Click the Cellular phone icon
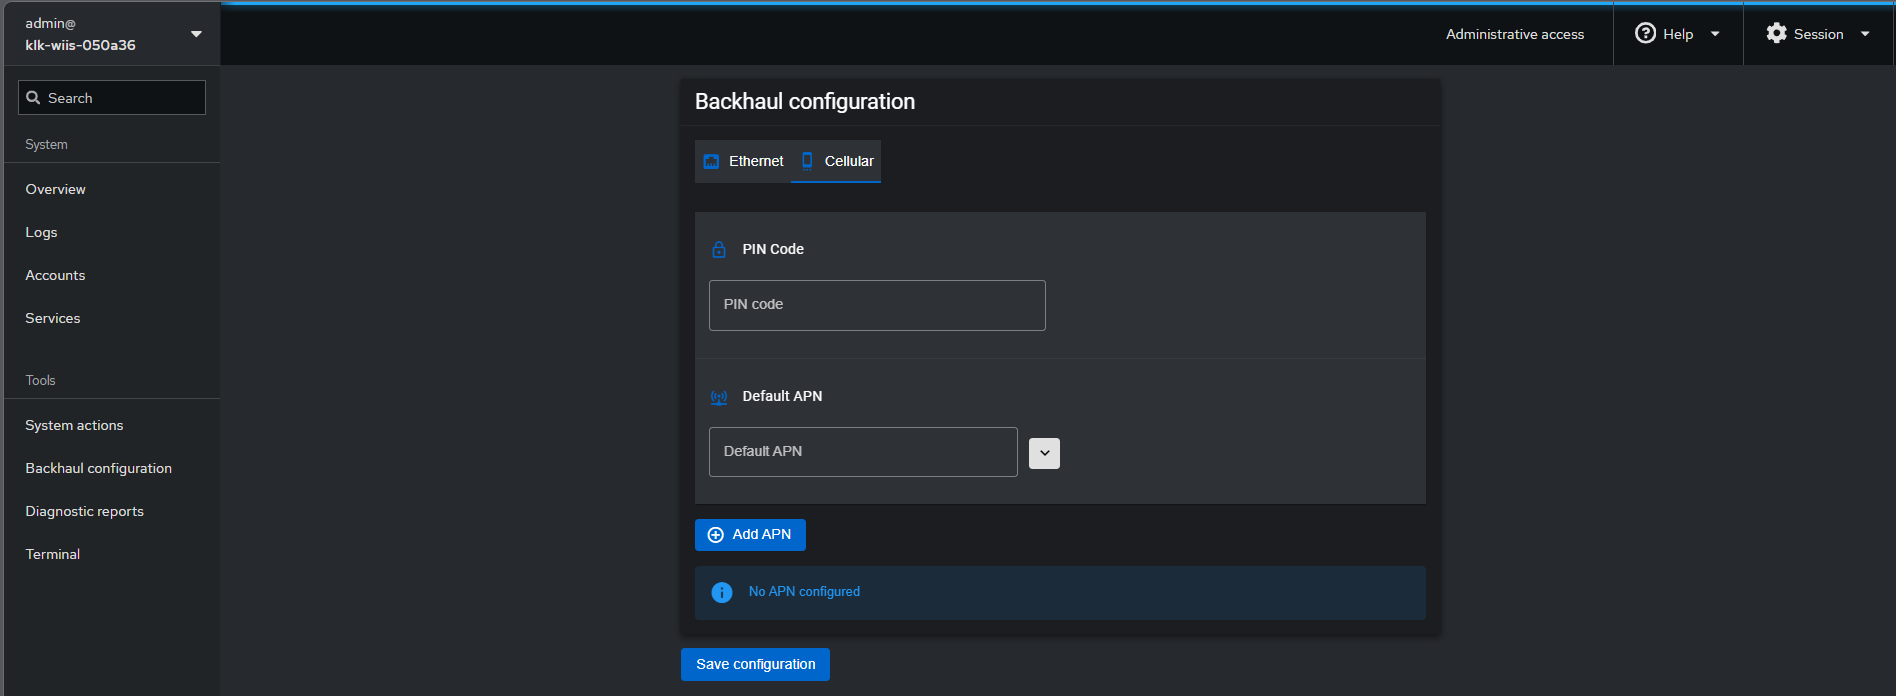Screen dimensions: 1896x696 807,161
